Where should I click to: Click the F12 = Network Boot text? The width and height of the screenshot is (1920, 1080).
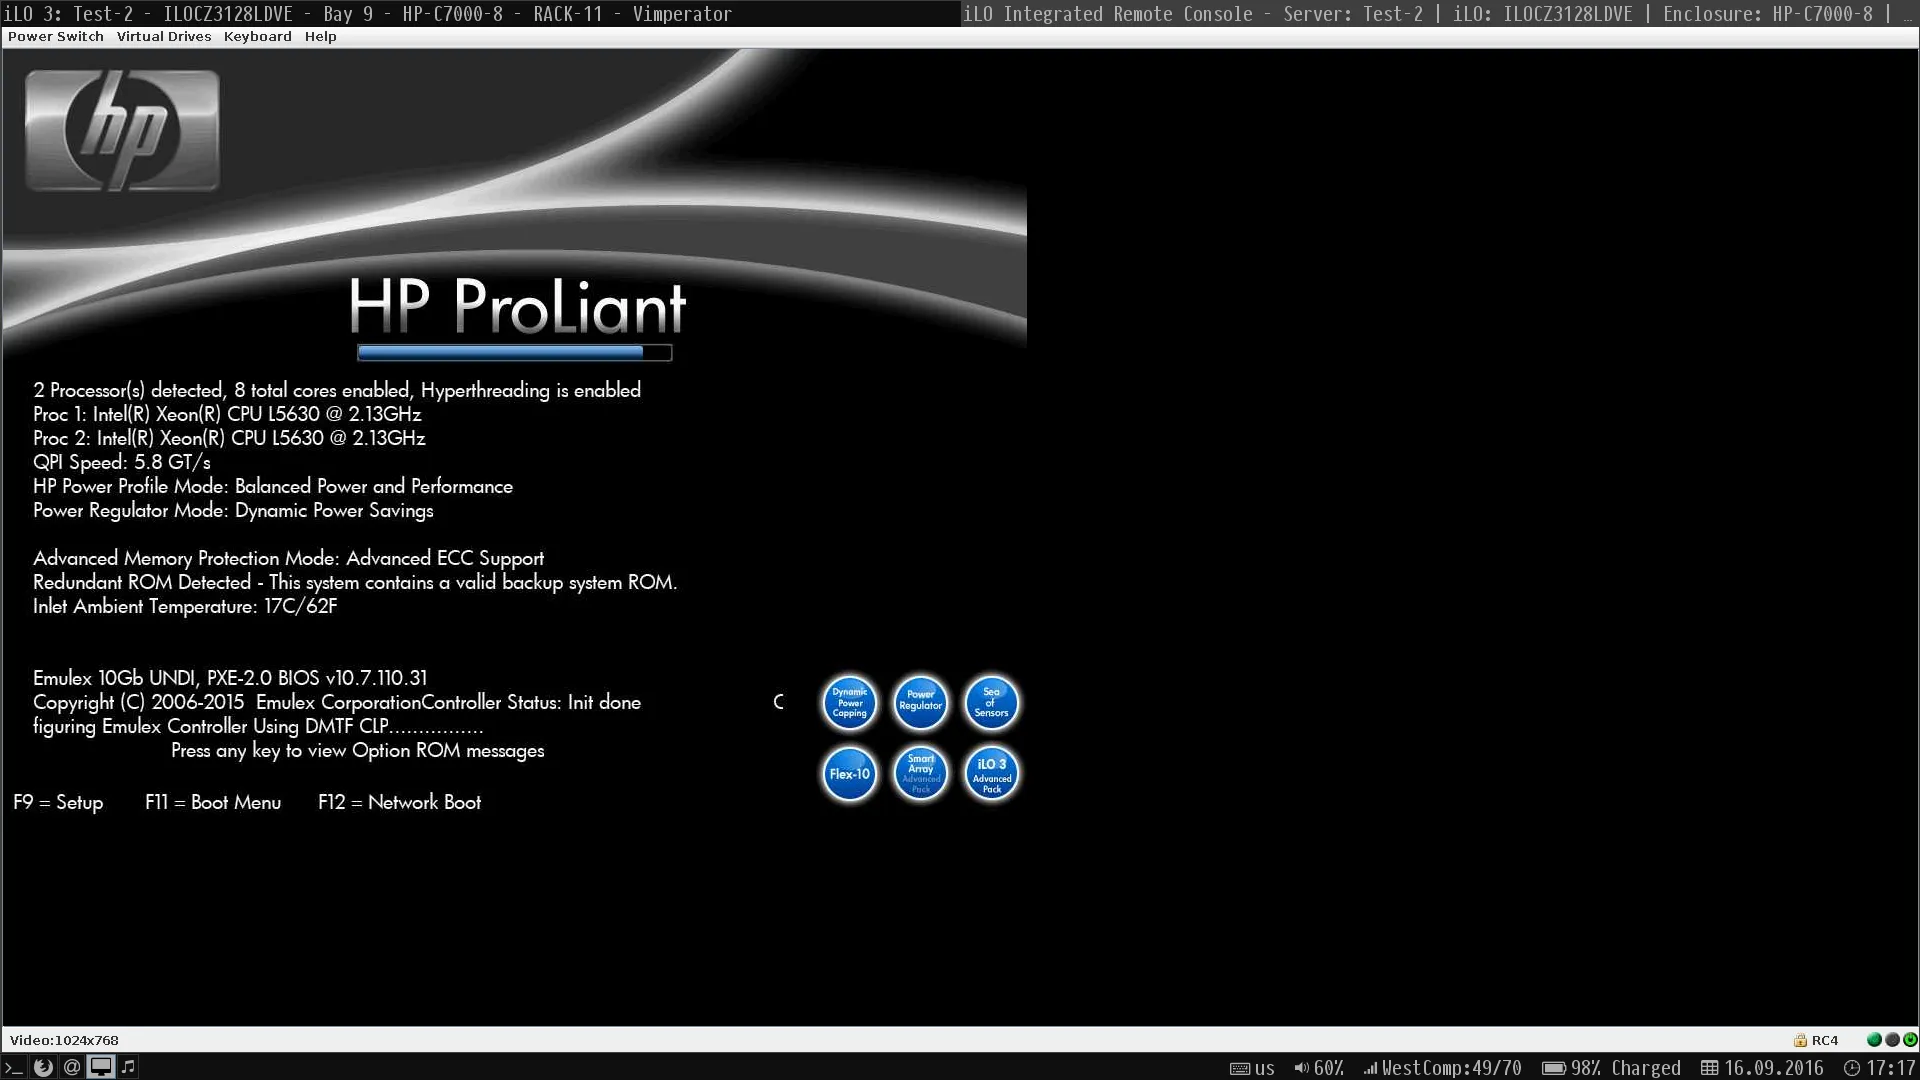(400, 802)
